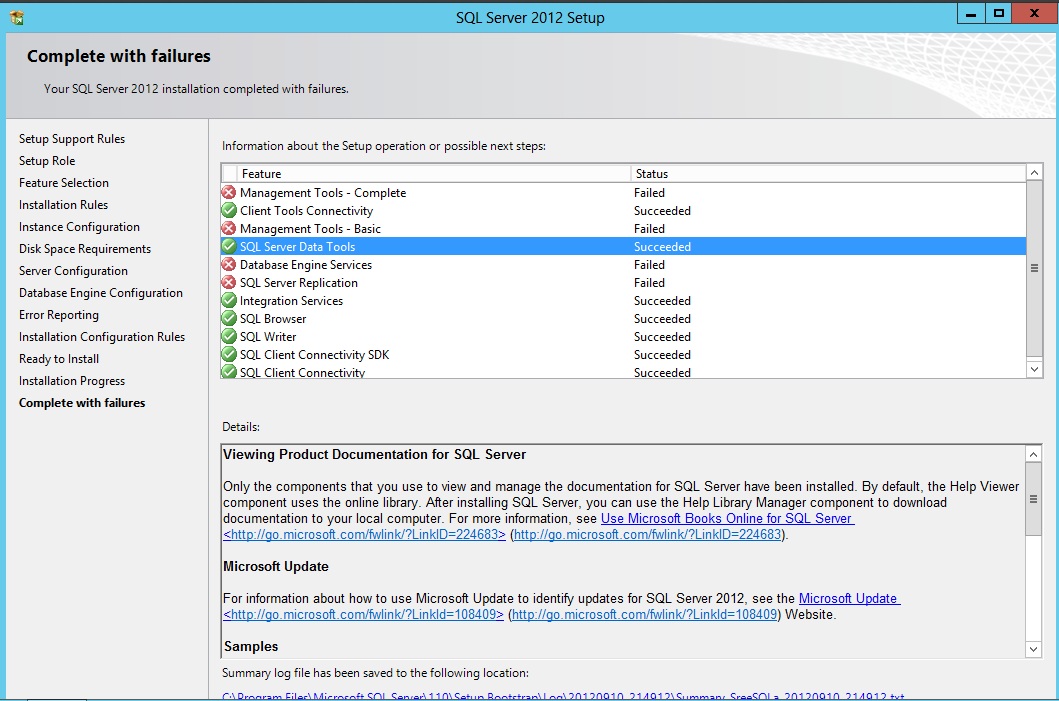Open the Microsoft Update link
1059x701 pixels.
pos(848,598)
